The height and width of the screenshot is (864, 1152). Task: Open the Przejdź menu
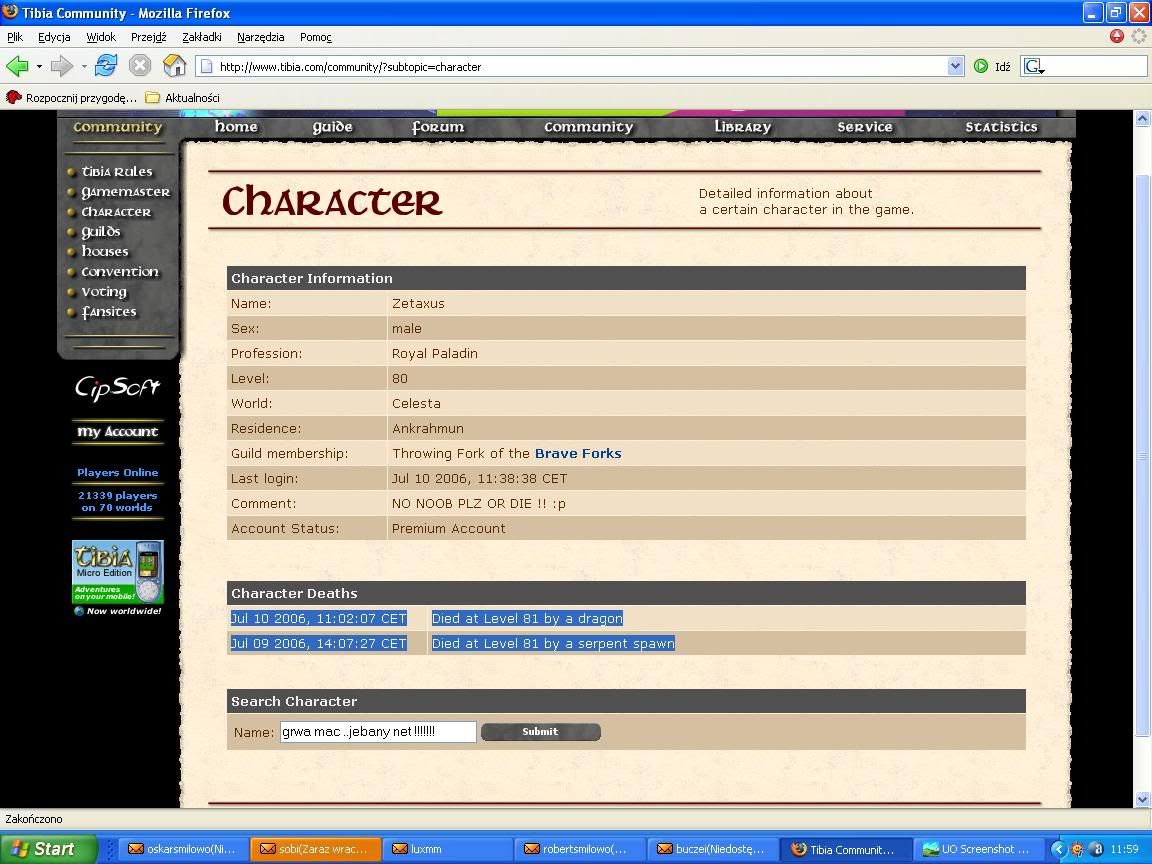tap(148, 37)
